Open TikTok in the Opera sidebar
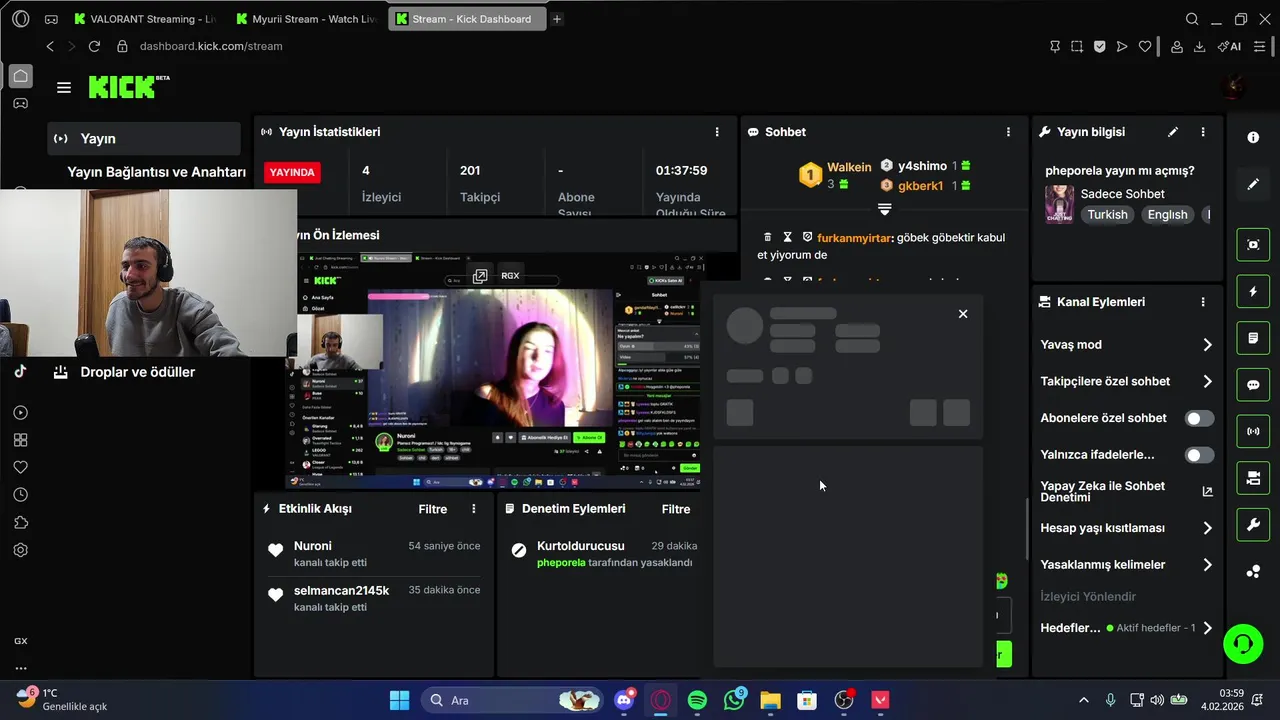1280x720 pixels. coord(20,371)
